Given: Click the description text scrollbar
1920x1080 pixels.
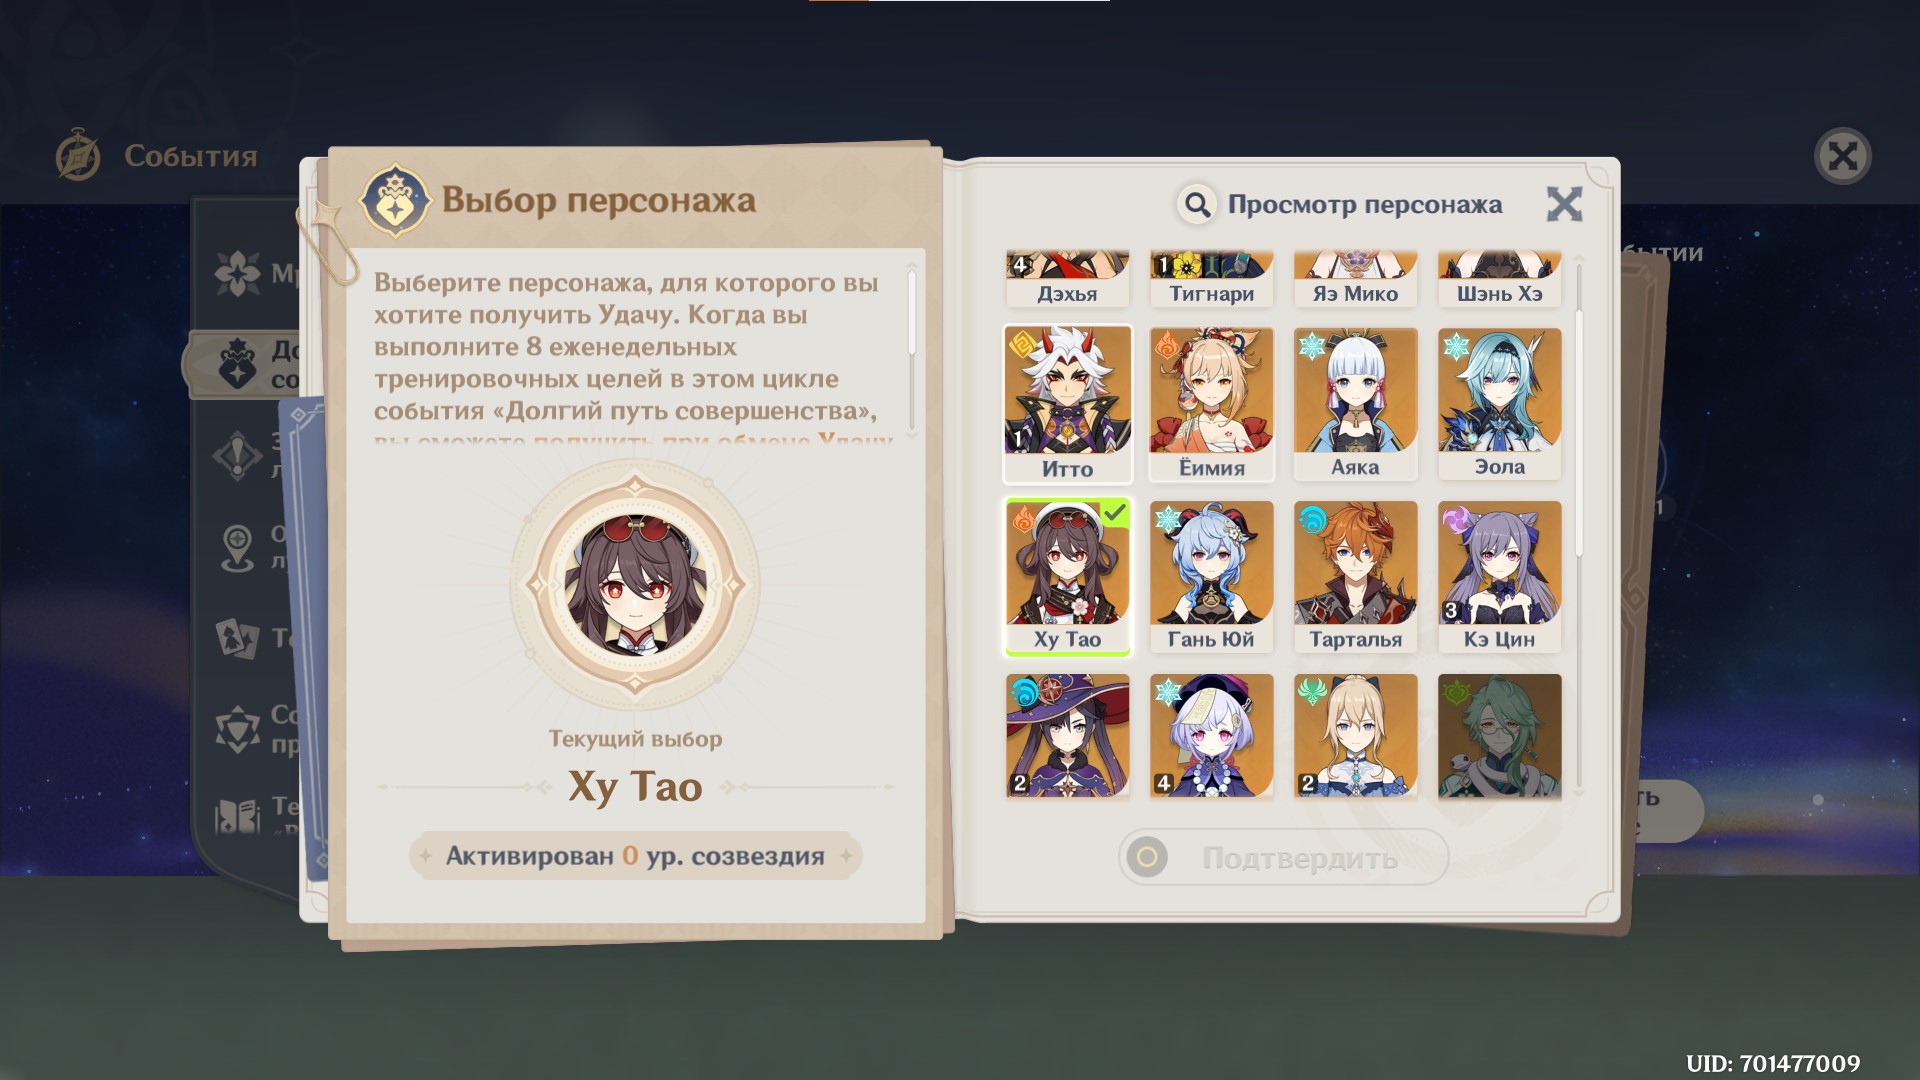Looking at the screenshot, I should [x=912, y=312].
